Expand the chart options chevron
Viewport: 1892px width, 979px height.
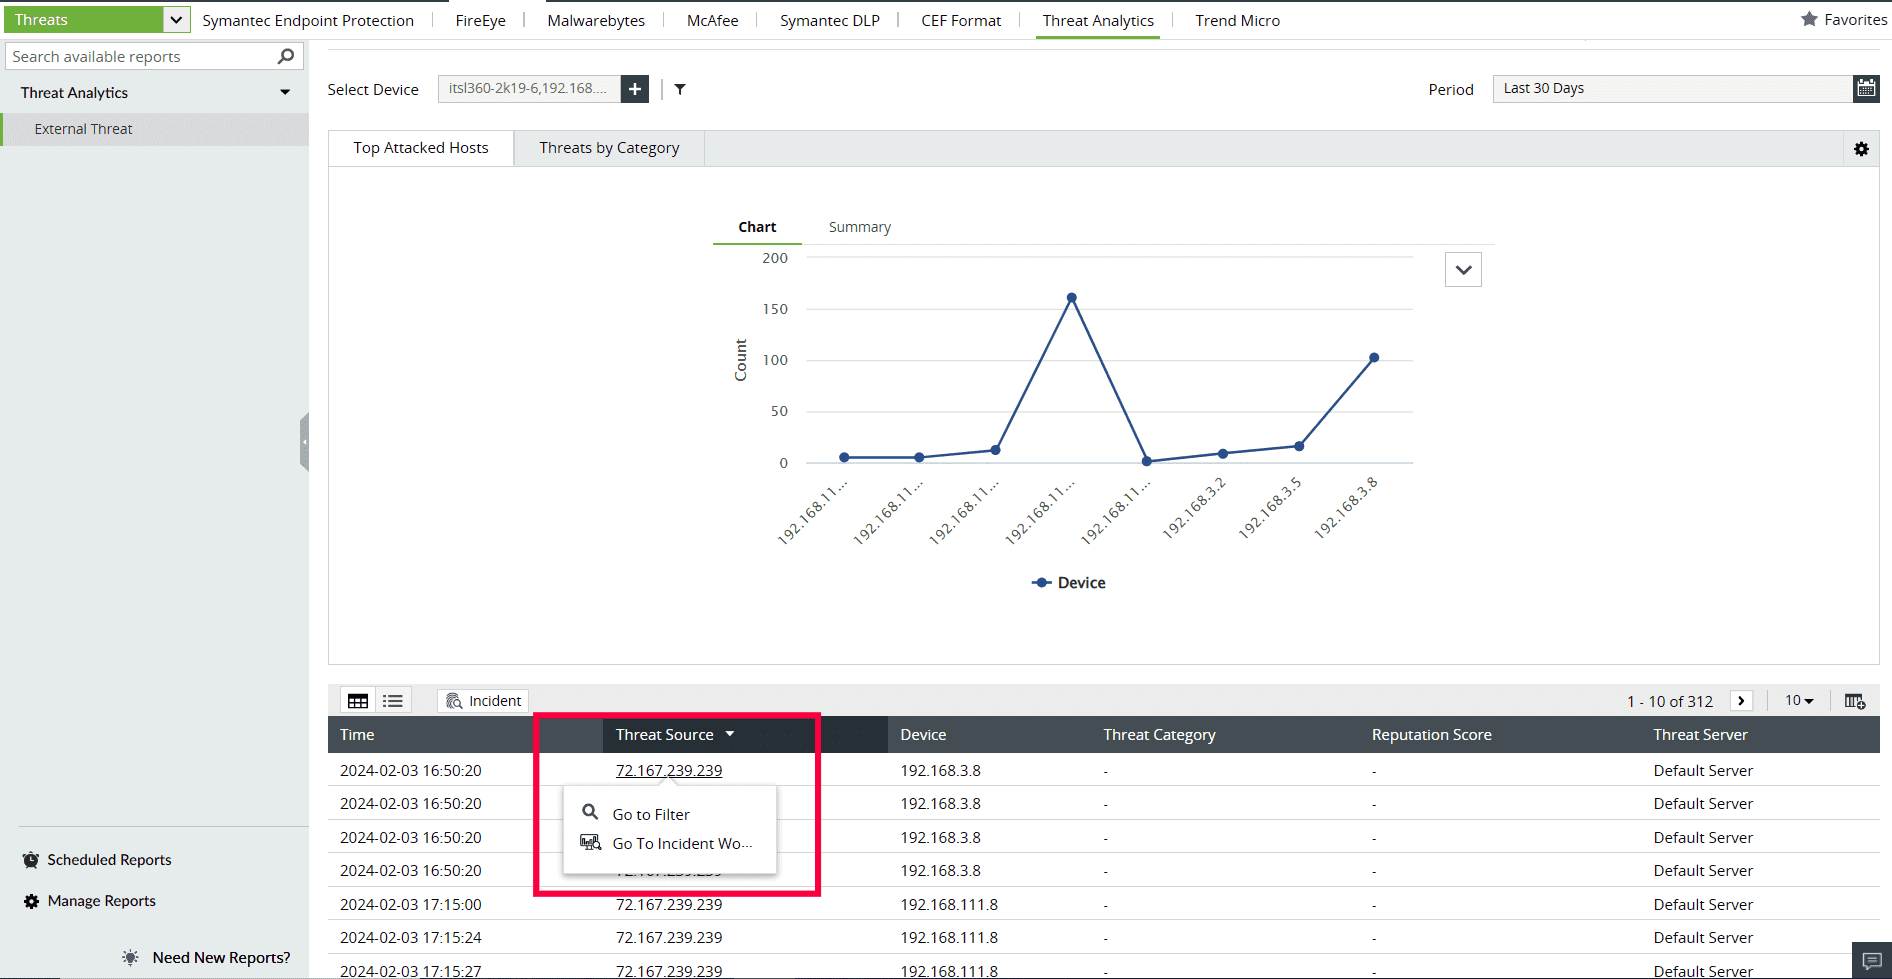[1463, 269]
